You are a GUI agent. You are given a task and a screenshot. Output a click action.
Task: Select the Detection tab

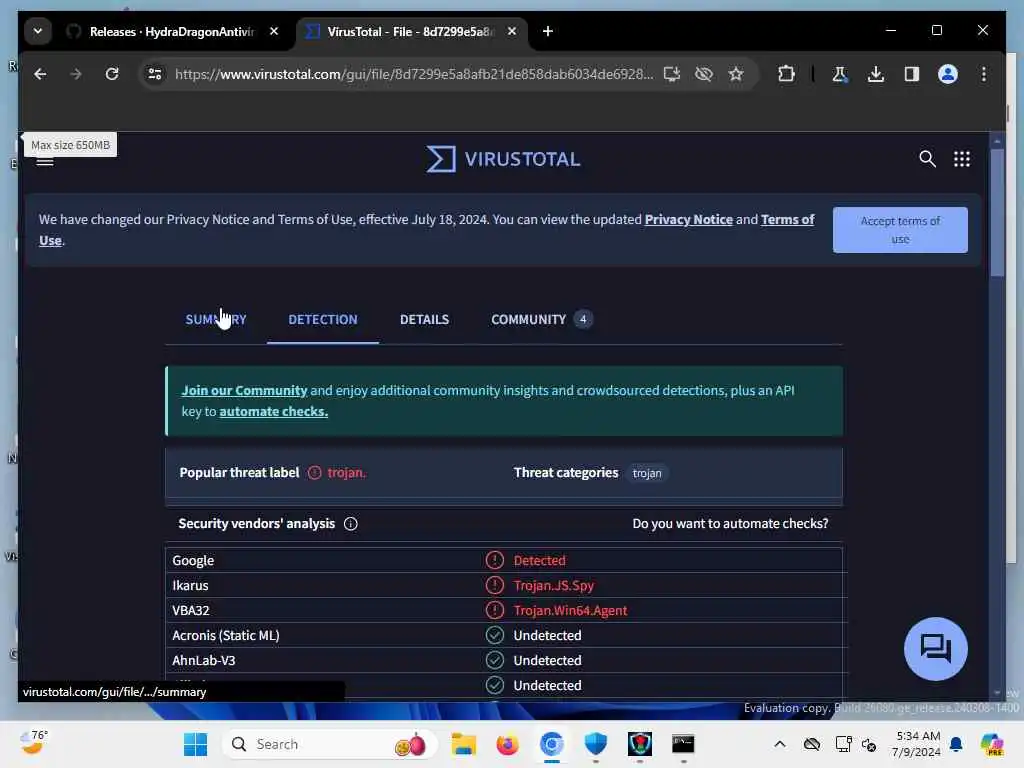click(323, 319)
